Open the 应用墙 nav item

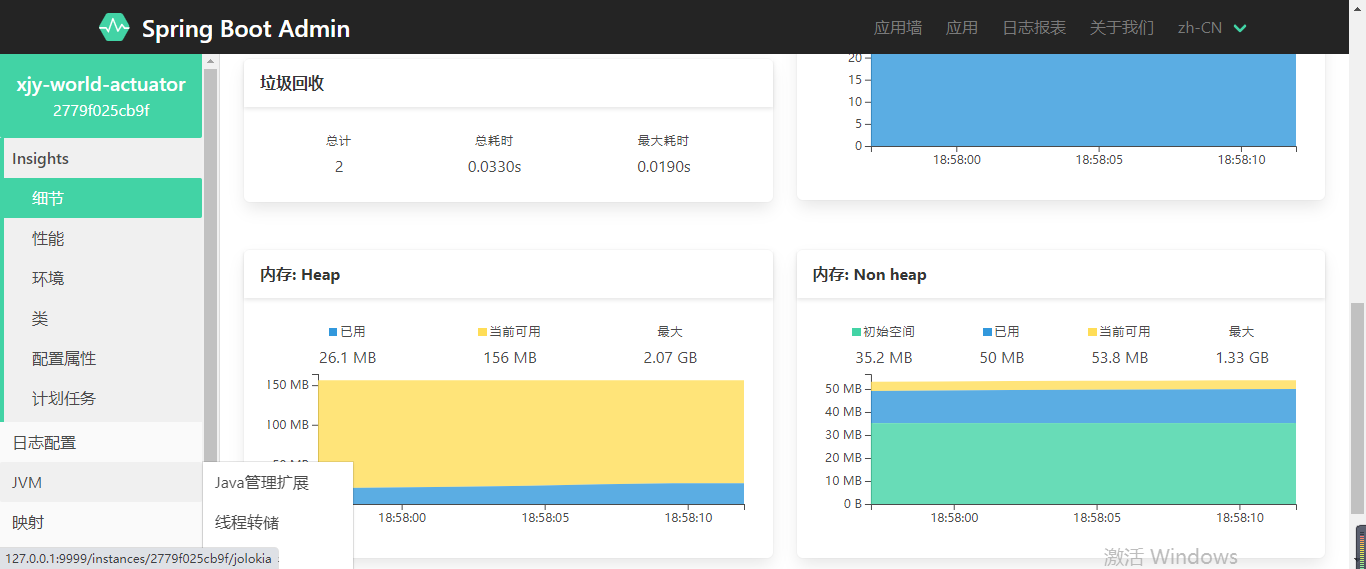pos(898,28)
